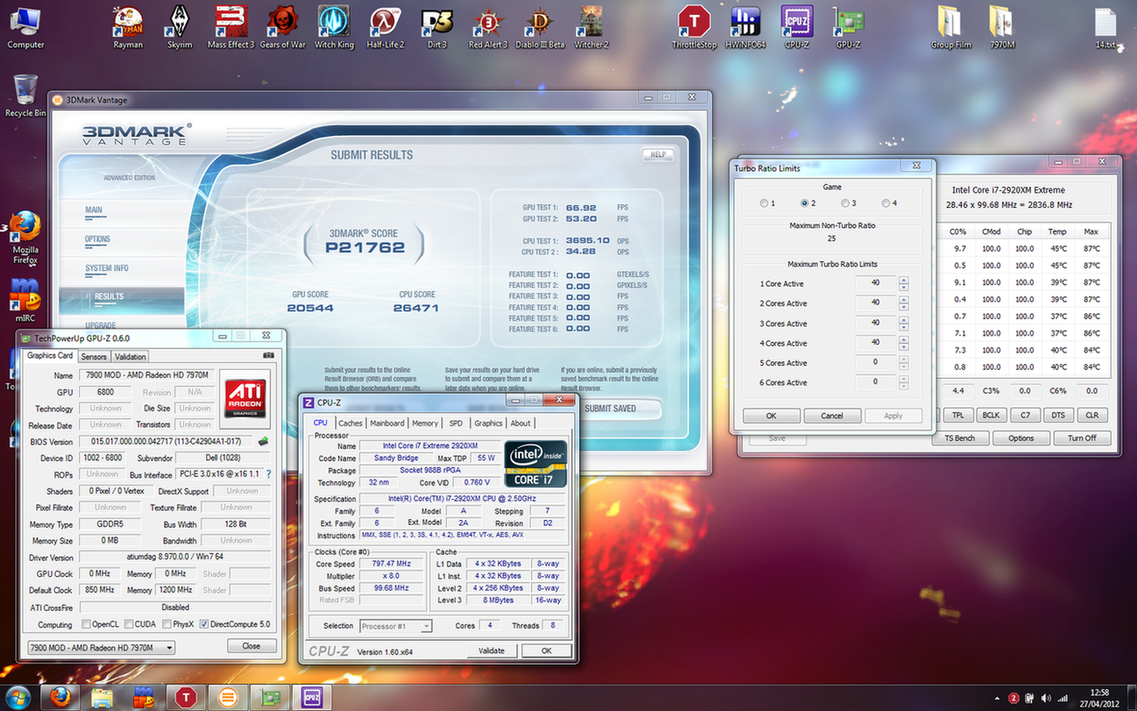Viewport: 1137px width, 711px height.
Task: Select Game profile radio button 4
Action: (885, 204)
